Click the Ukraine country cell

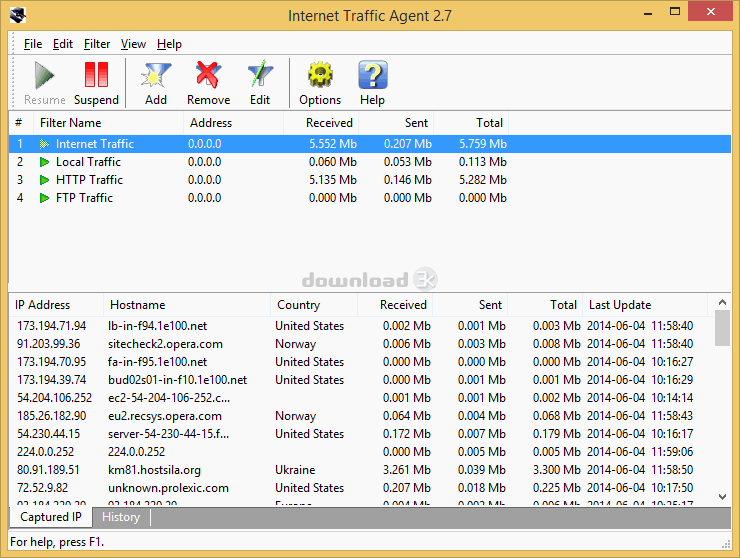(295, 470)
